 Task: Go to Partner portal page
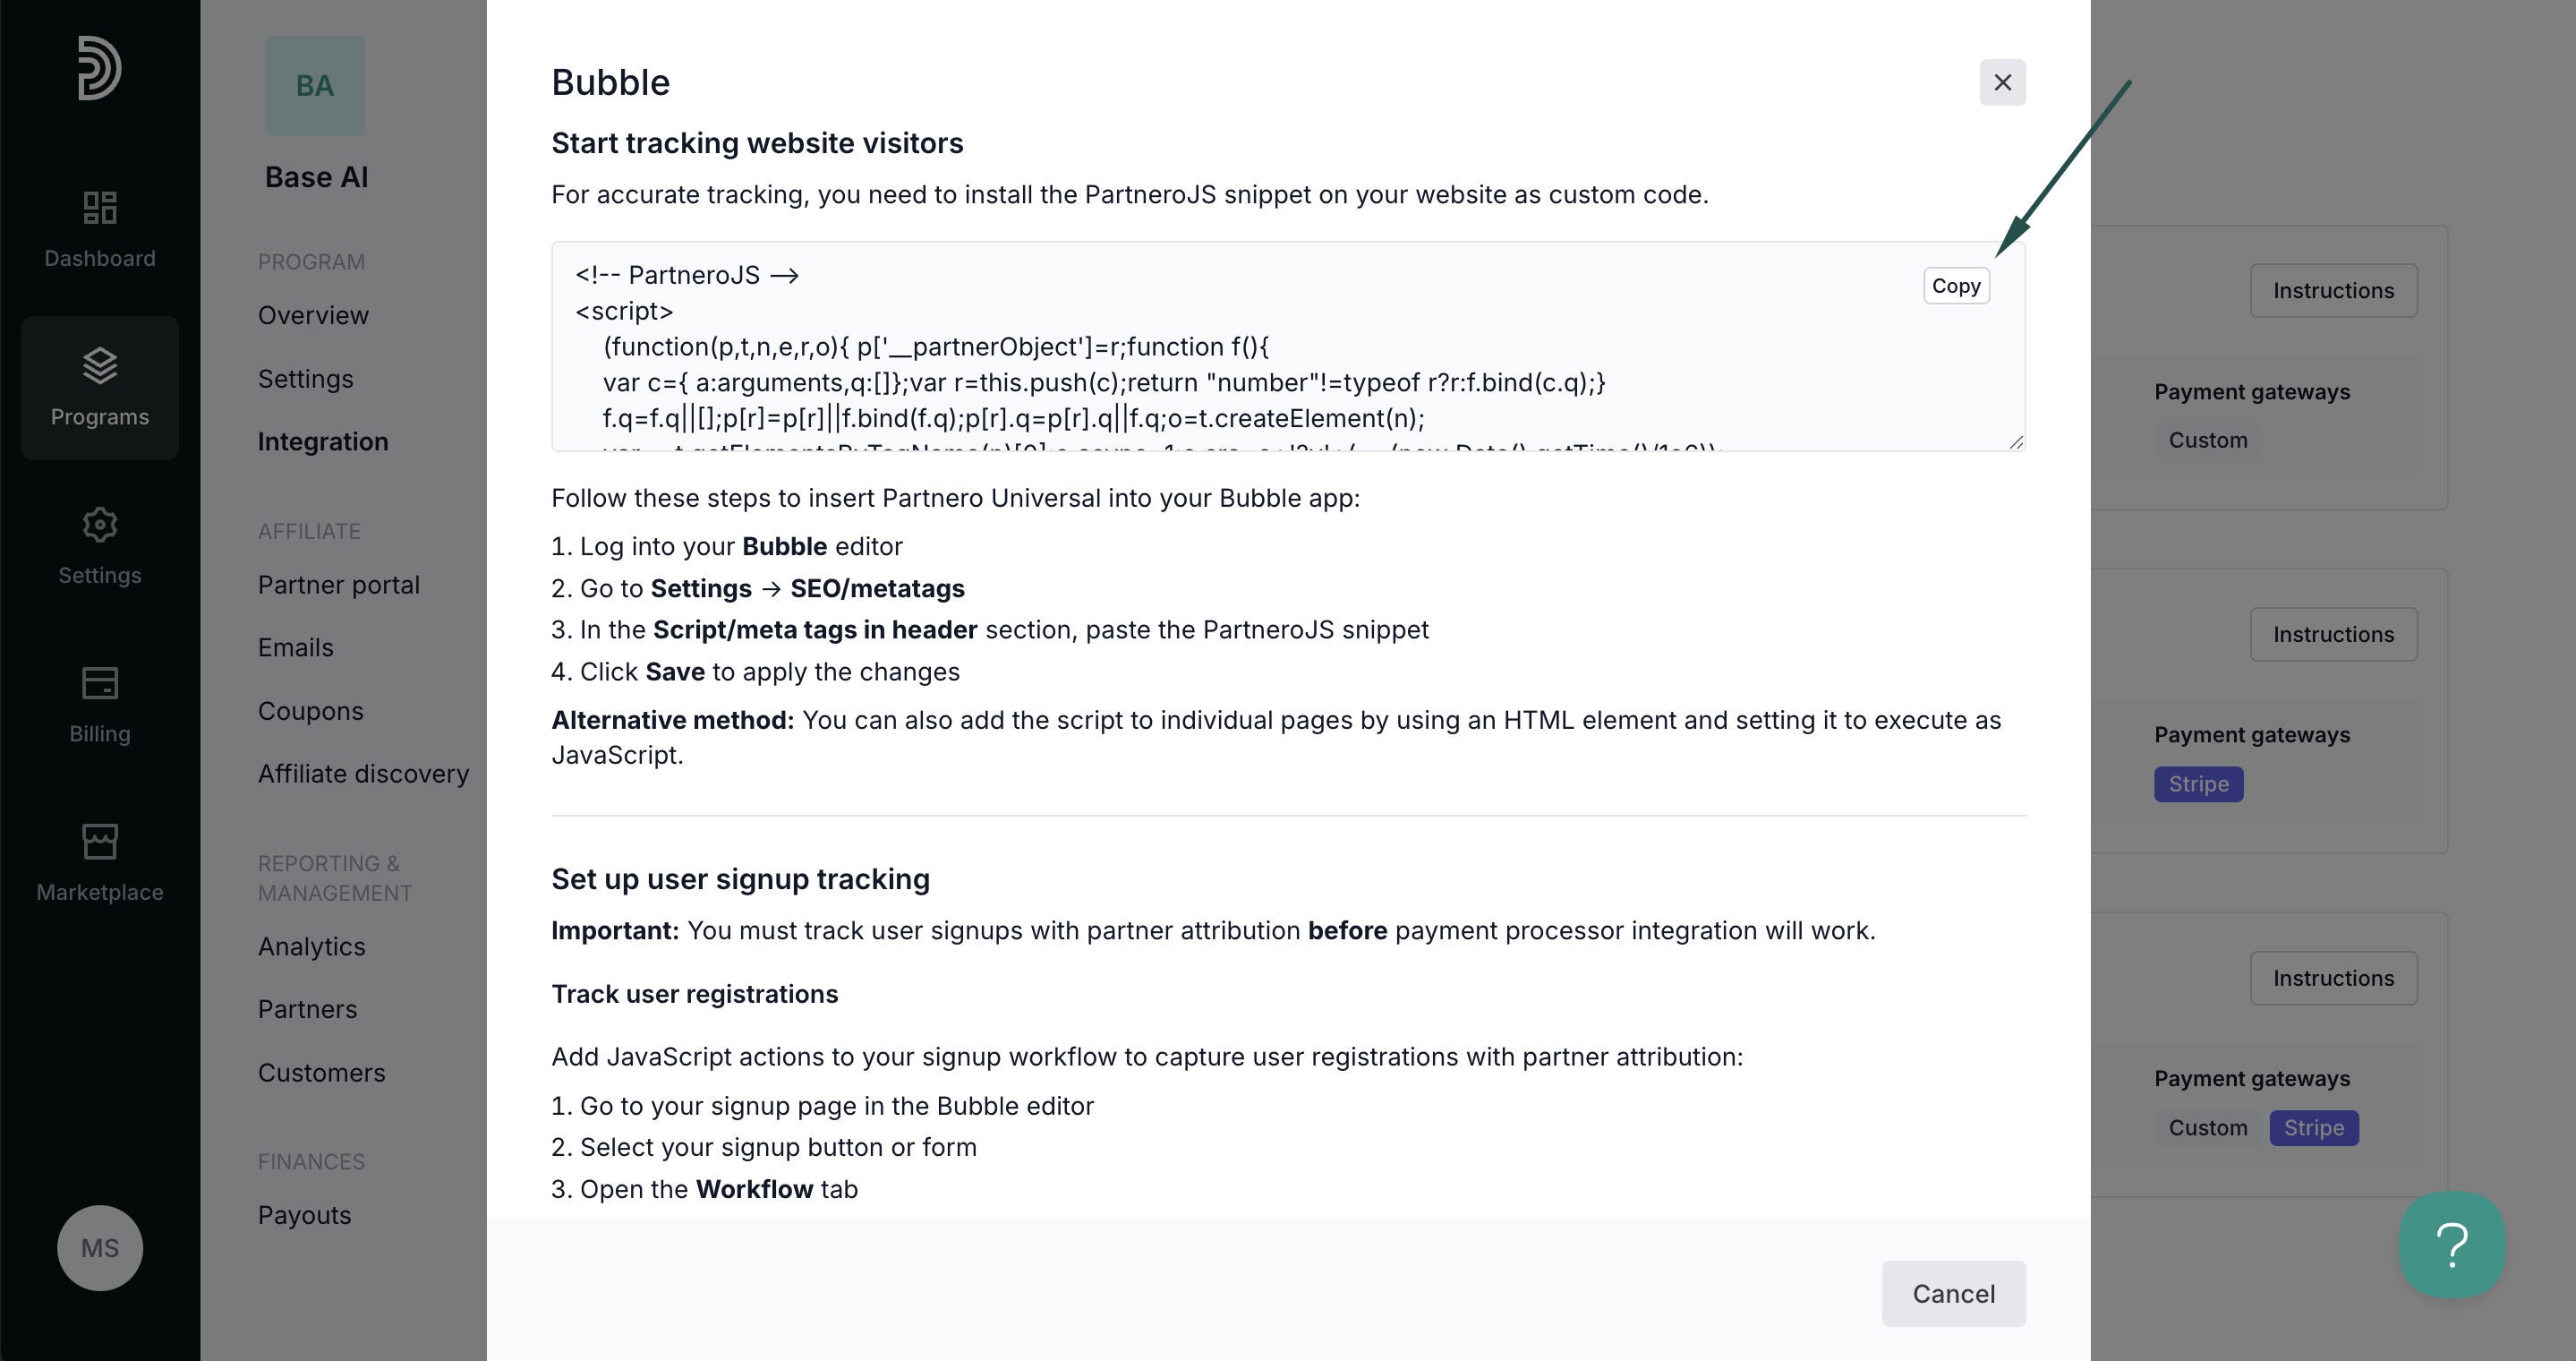coord(339,584)
